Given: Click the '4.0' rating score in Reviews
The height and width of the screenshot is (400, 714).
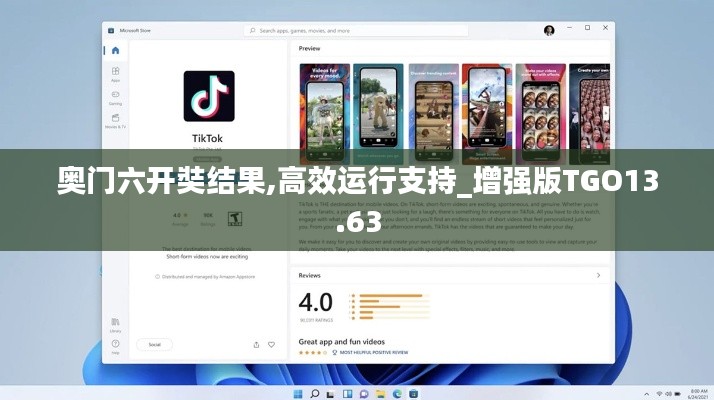Looking at the screenshot, I should (x=316, y=303).
